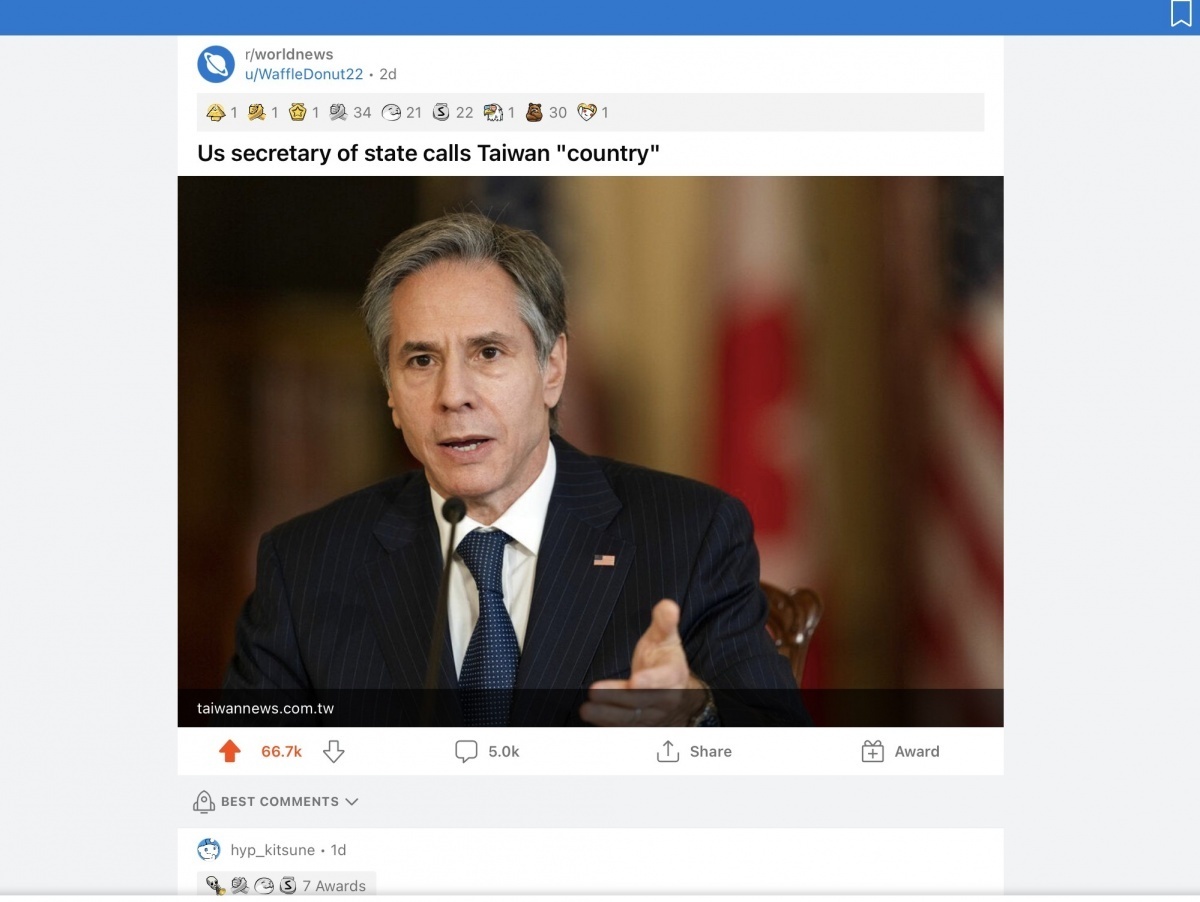The image size is (1200, 902).
Task: Give an Award using the gift icon
Action: tap(873, 751)
